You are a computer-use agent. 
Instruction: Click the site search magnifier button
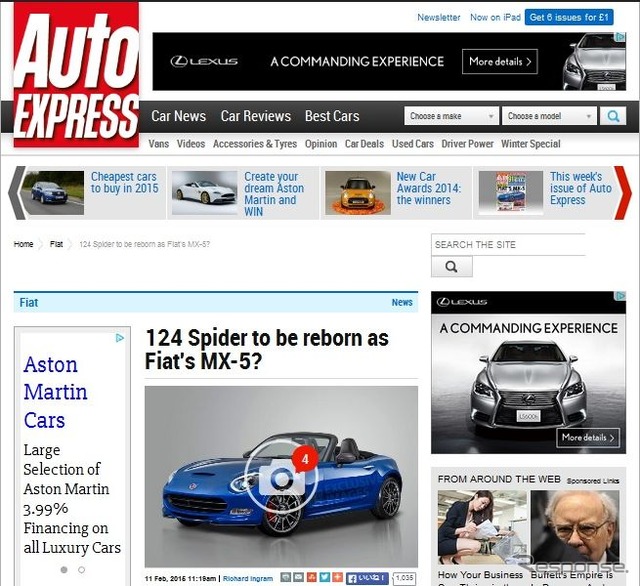[451, 266]
